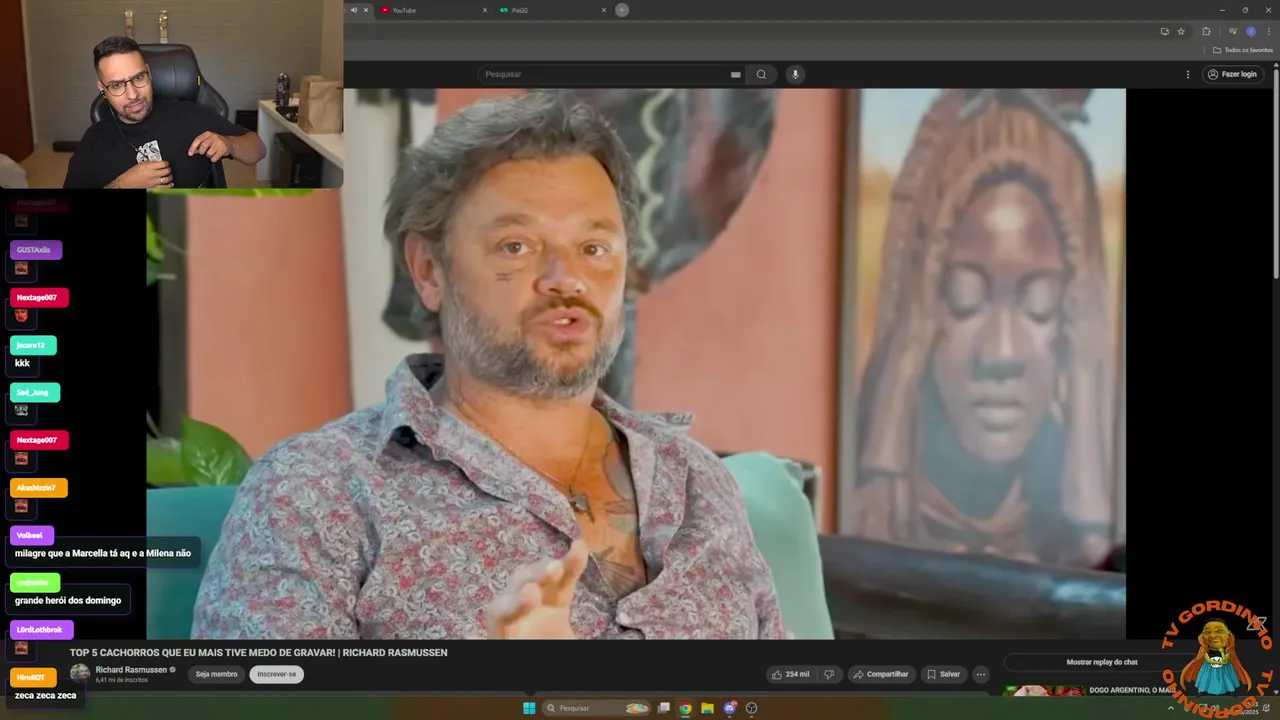Screen dimensions: 1280x720
Task: Click the Compartilhar share button
Action: (x=880, y=674)
